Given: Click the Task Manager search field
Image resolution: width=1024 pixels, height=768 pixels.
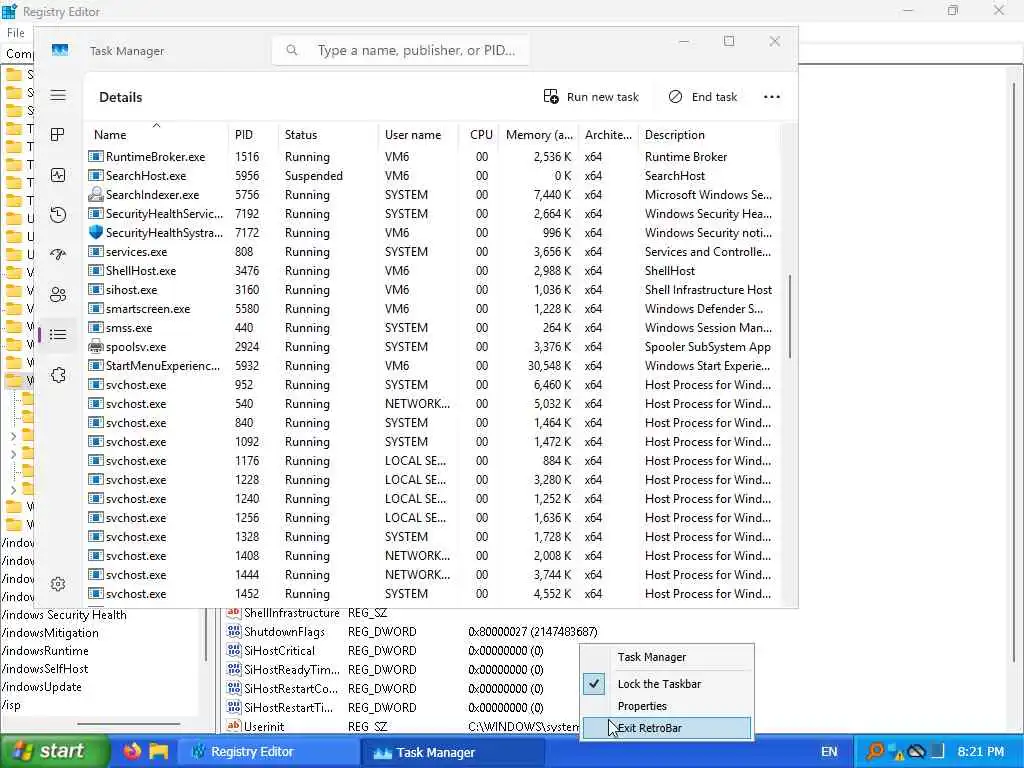Looking at the screenshot, I should point(400,50).
